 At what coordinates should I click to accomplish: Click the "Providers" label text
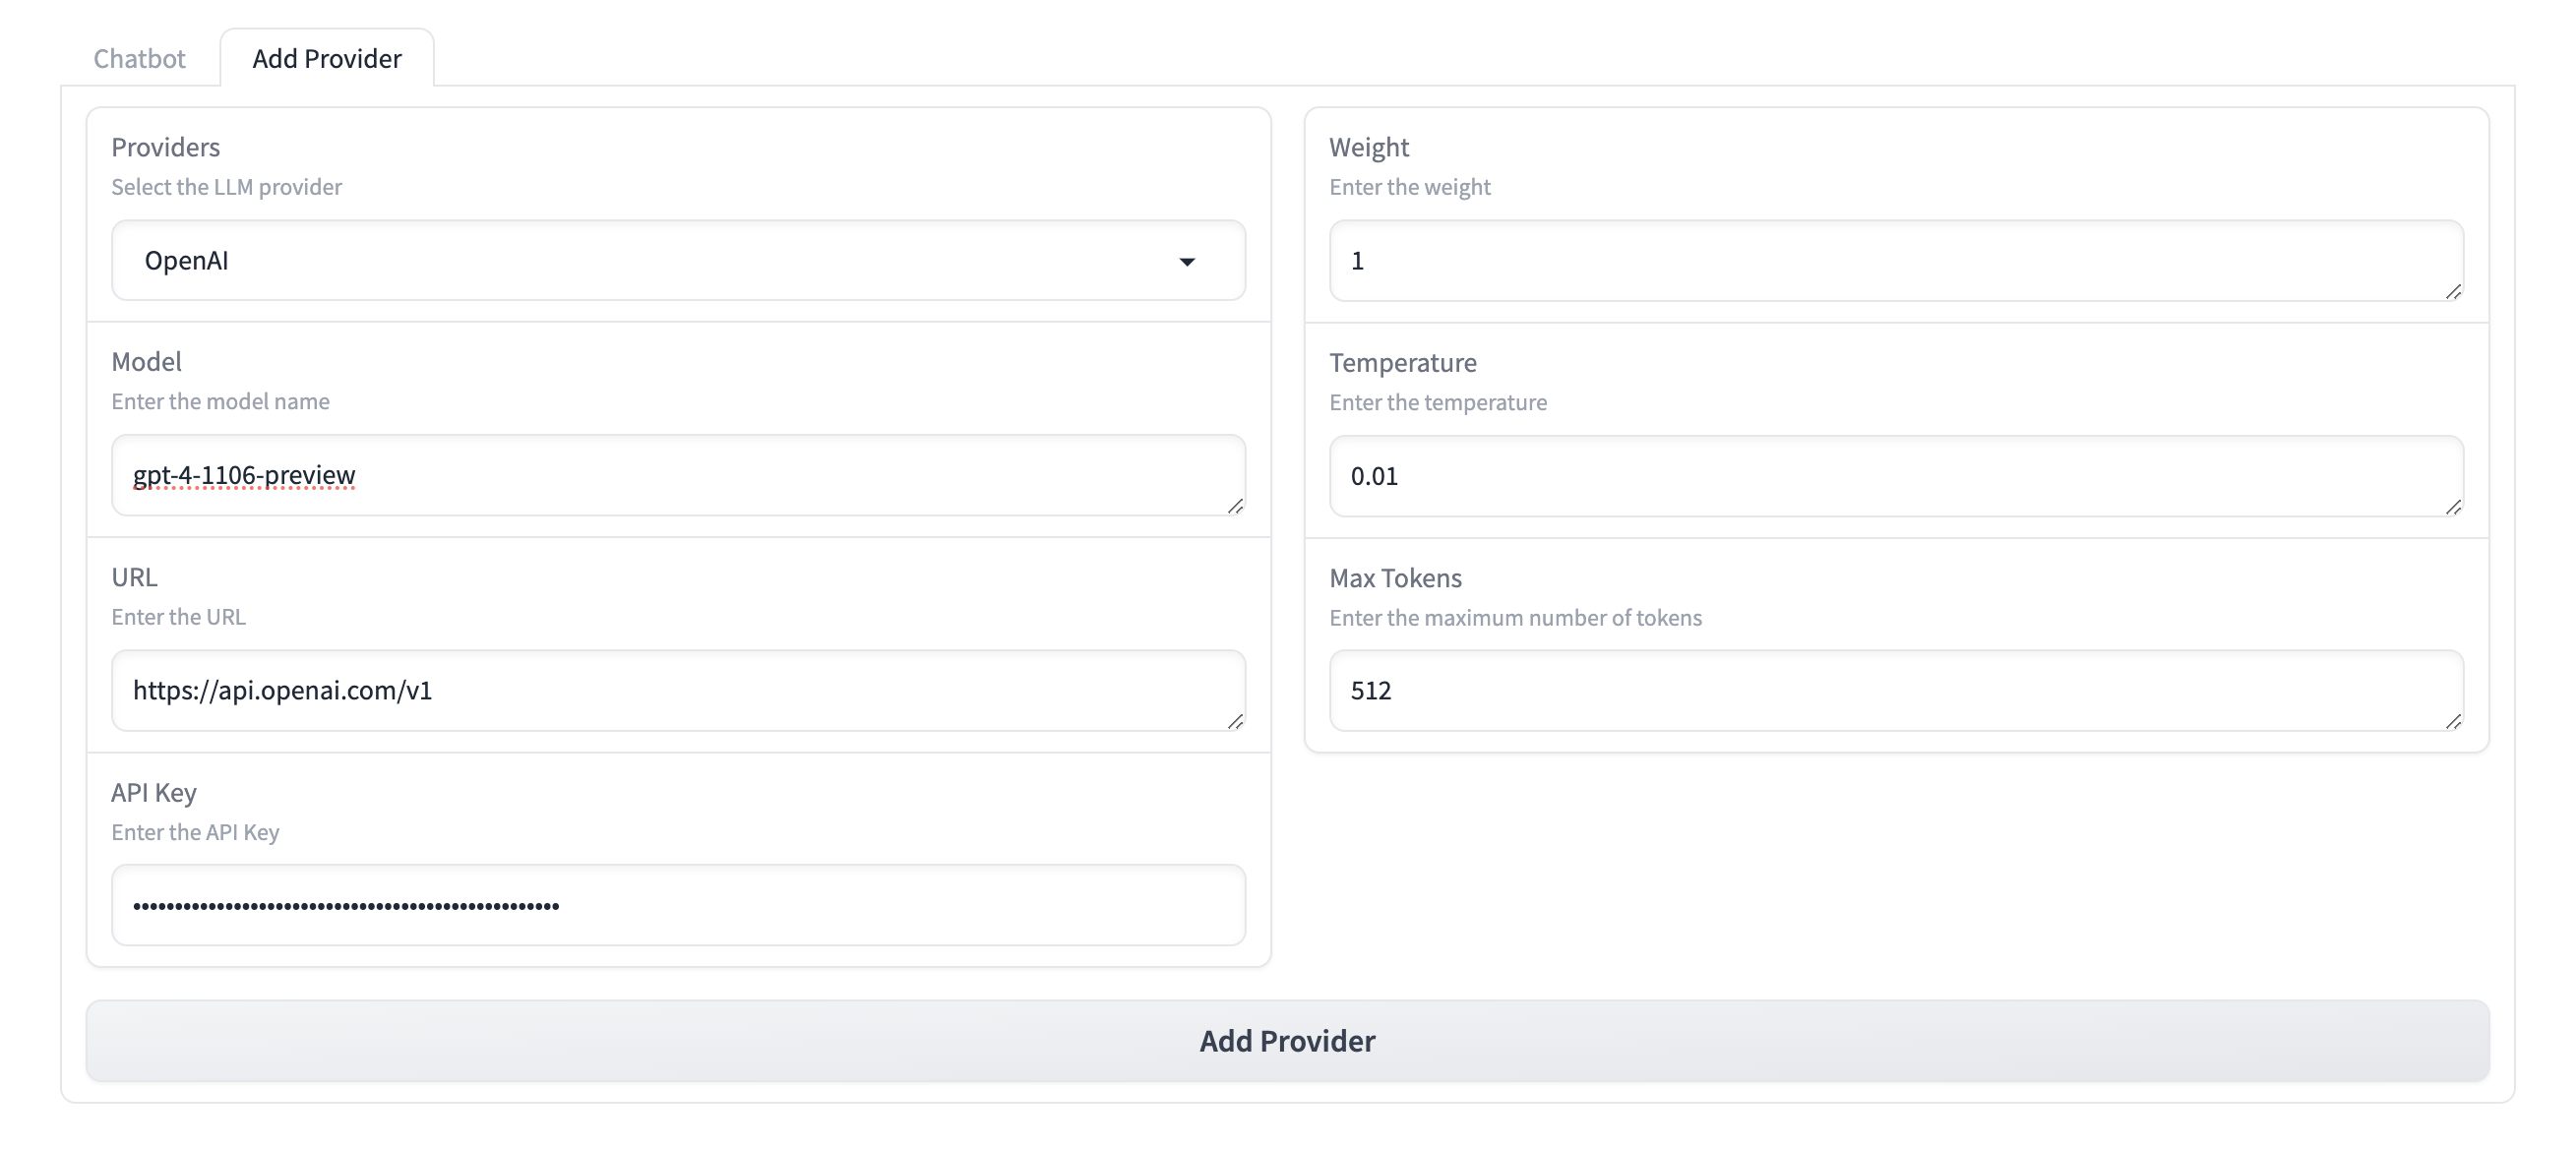click(166, 147)
